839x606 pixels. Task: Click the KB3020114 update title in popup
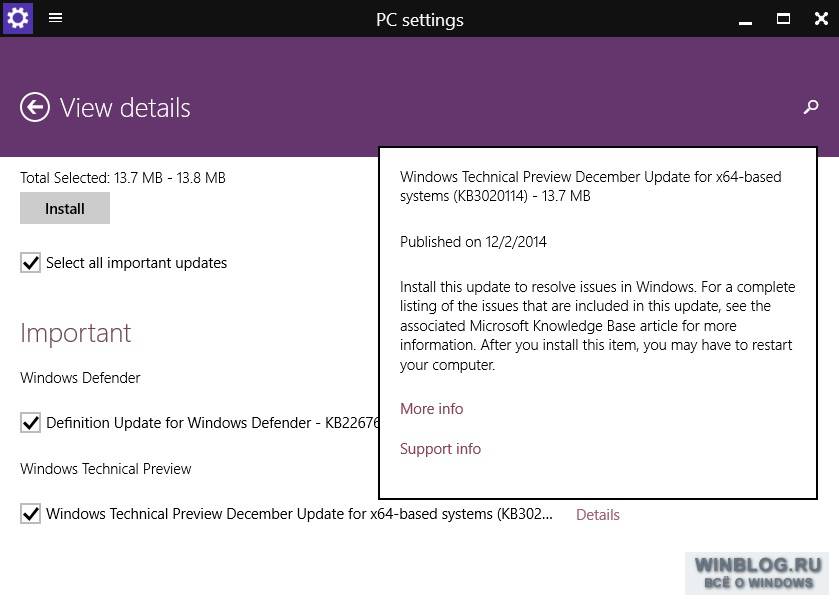[x=591, y=186]
